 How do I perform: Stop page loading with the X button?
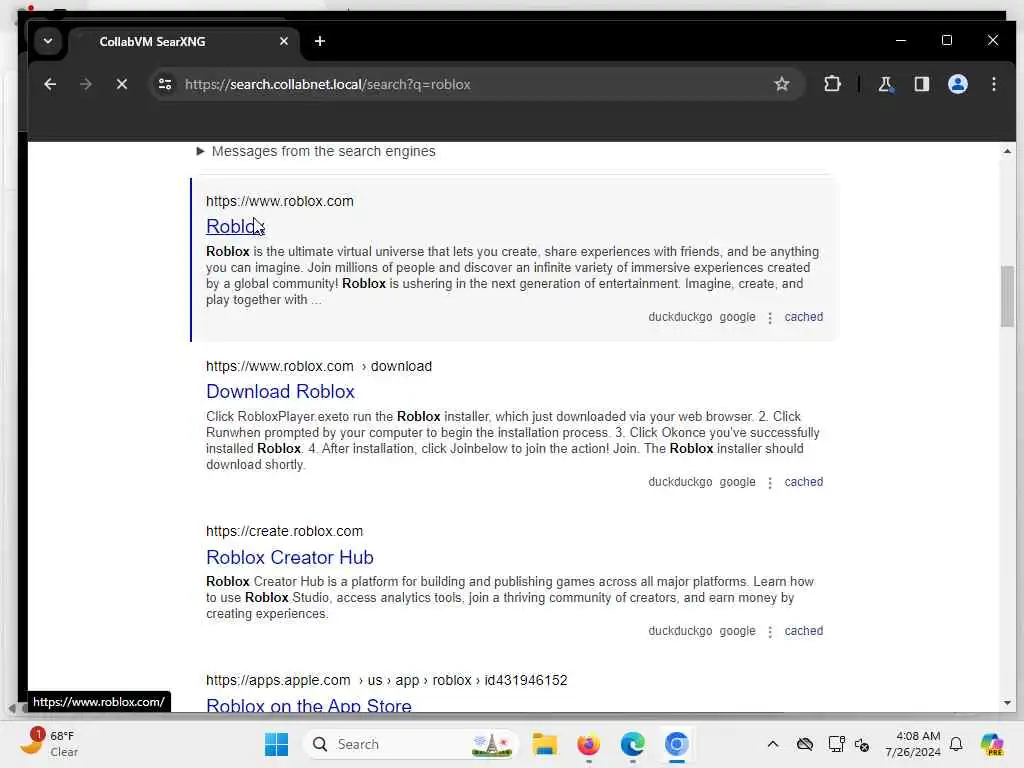(x=121, y=84)
